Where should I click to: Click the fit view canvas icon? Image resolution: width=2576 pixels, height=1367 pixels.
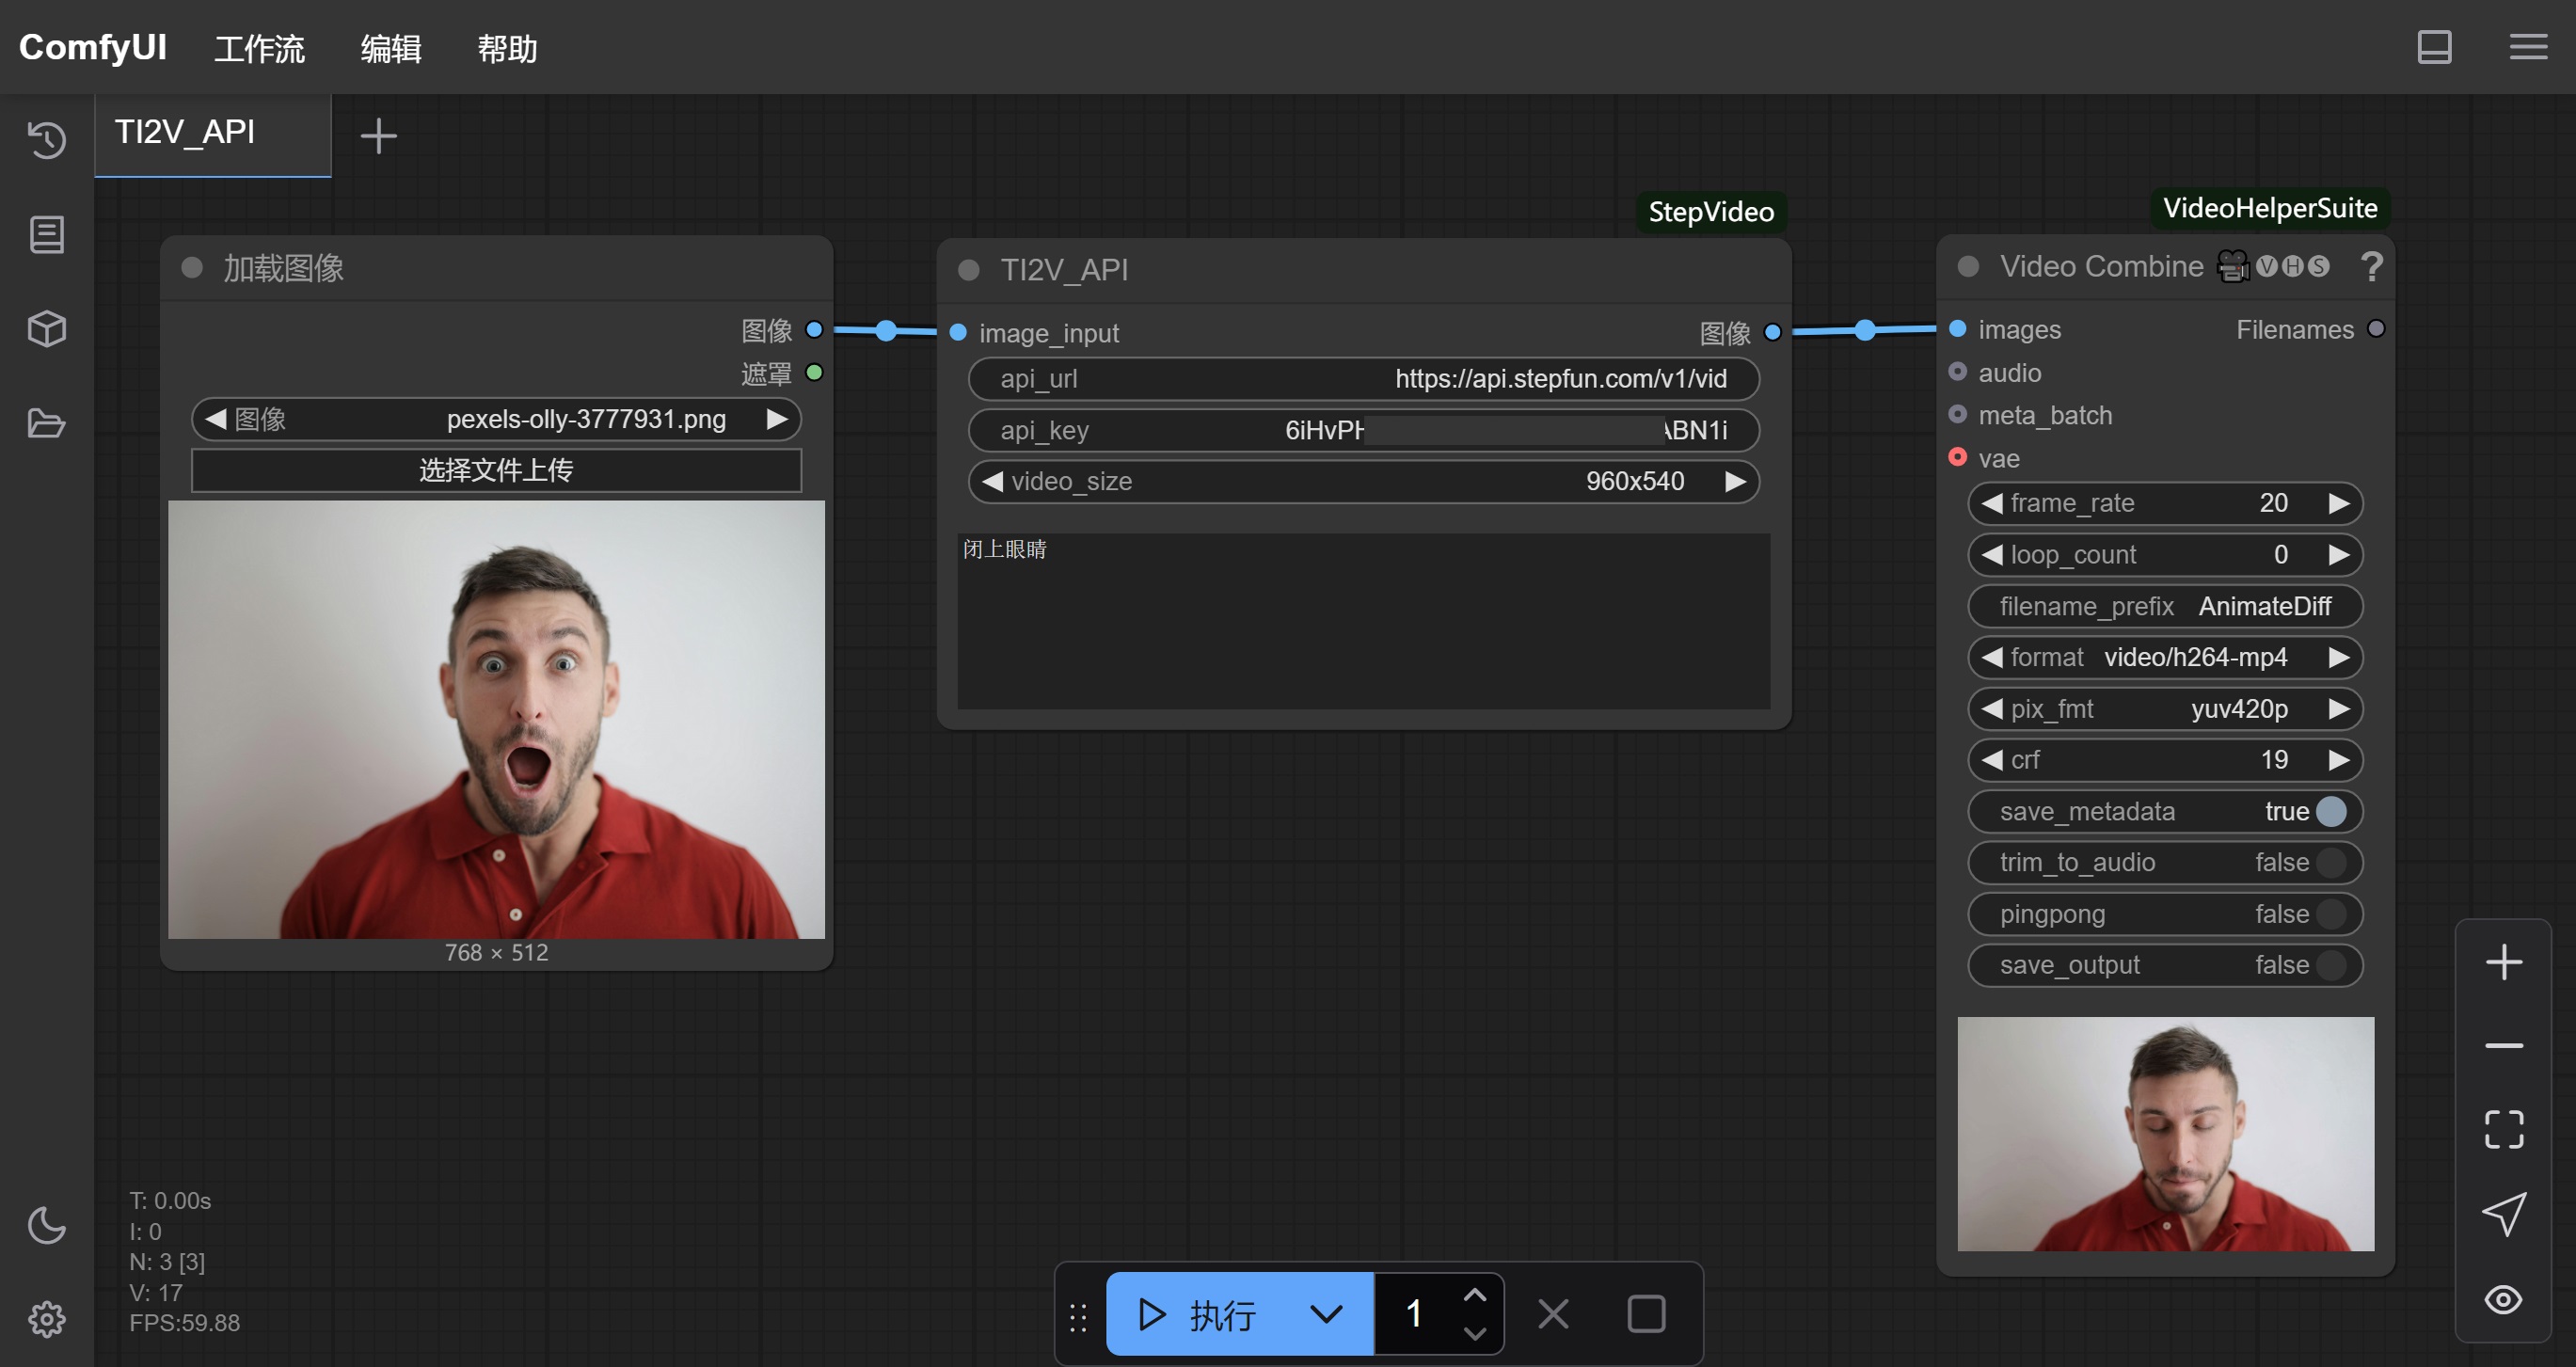(2503, 1130)
